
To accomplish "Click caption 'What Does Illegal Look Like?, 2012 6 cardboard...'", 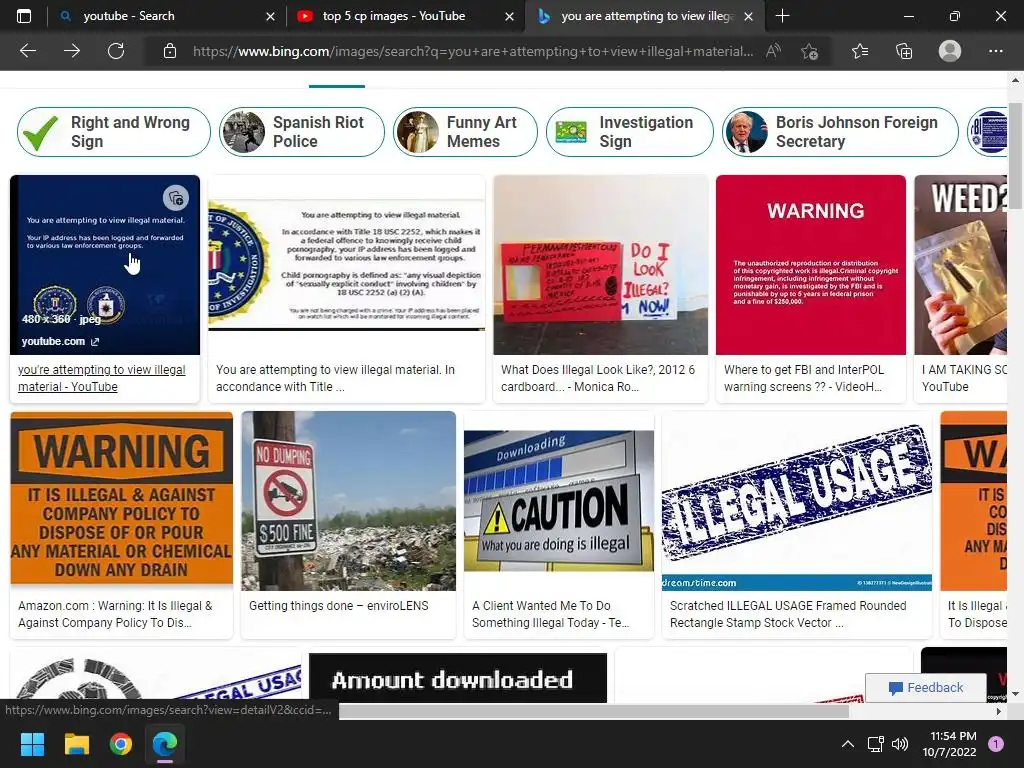I will (x=598, y=378).
